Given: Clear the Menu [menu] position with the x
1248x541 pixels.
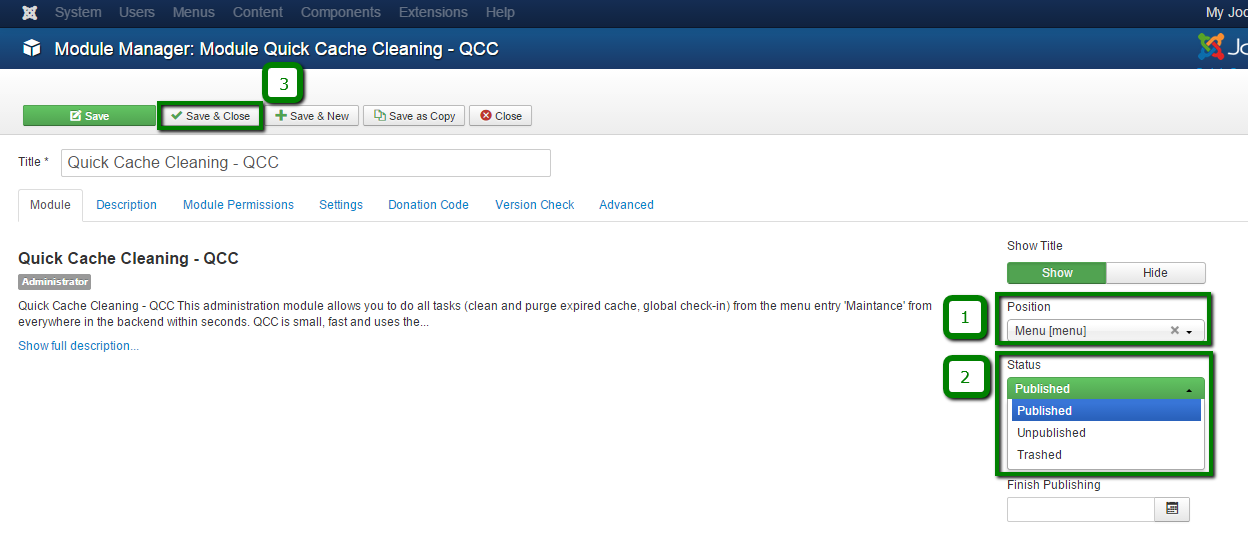Looking at the screenshot, I should point(1174,331).
